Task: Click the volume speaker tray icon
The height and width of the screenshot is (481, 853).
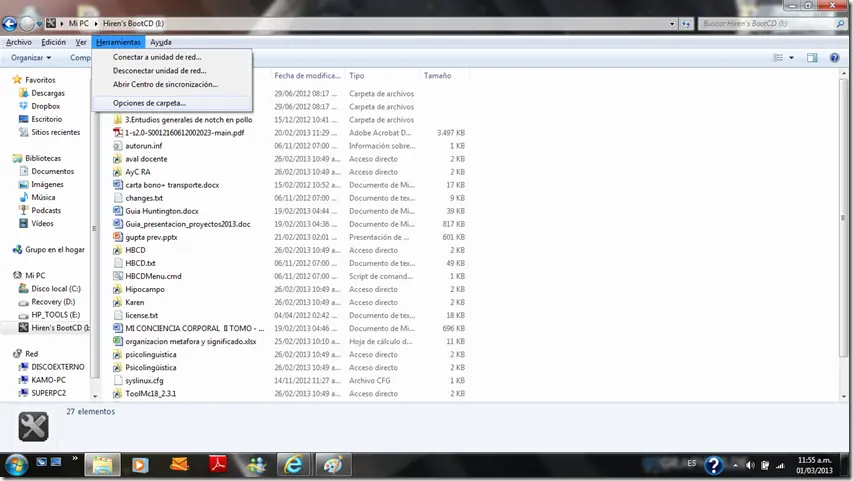Action: (750, 465)
